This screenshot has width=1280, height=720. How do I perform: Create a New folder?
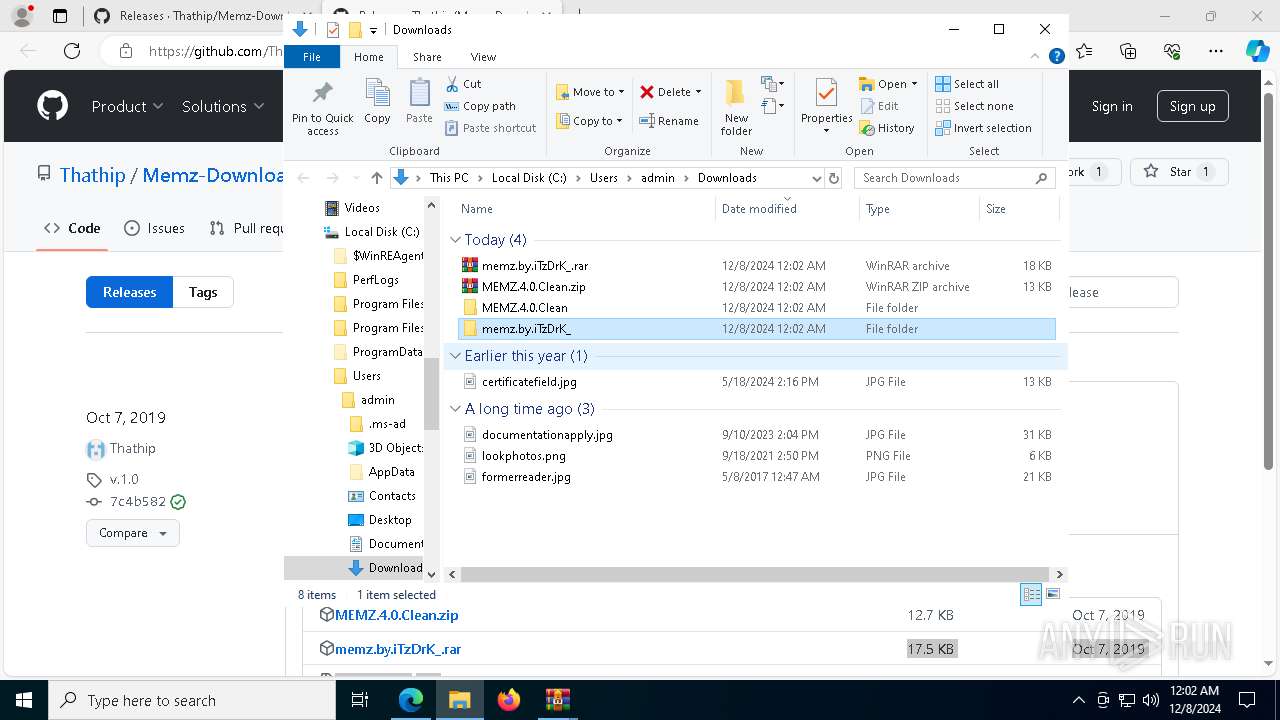(x=736, y=107)
